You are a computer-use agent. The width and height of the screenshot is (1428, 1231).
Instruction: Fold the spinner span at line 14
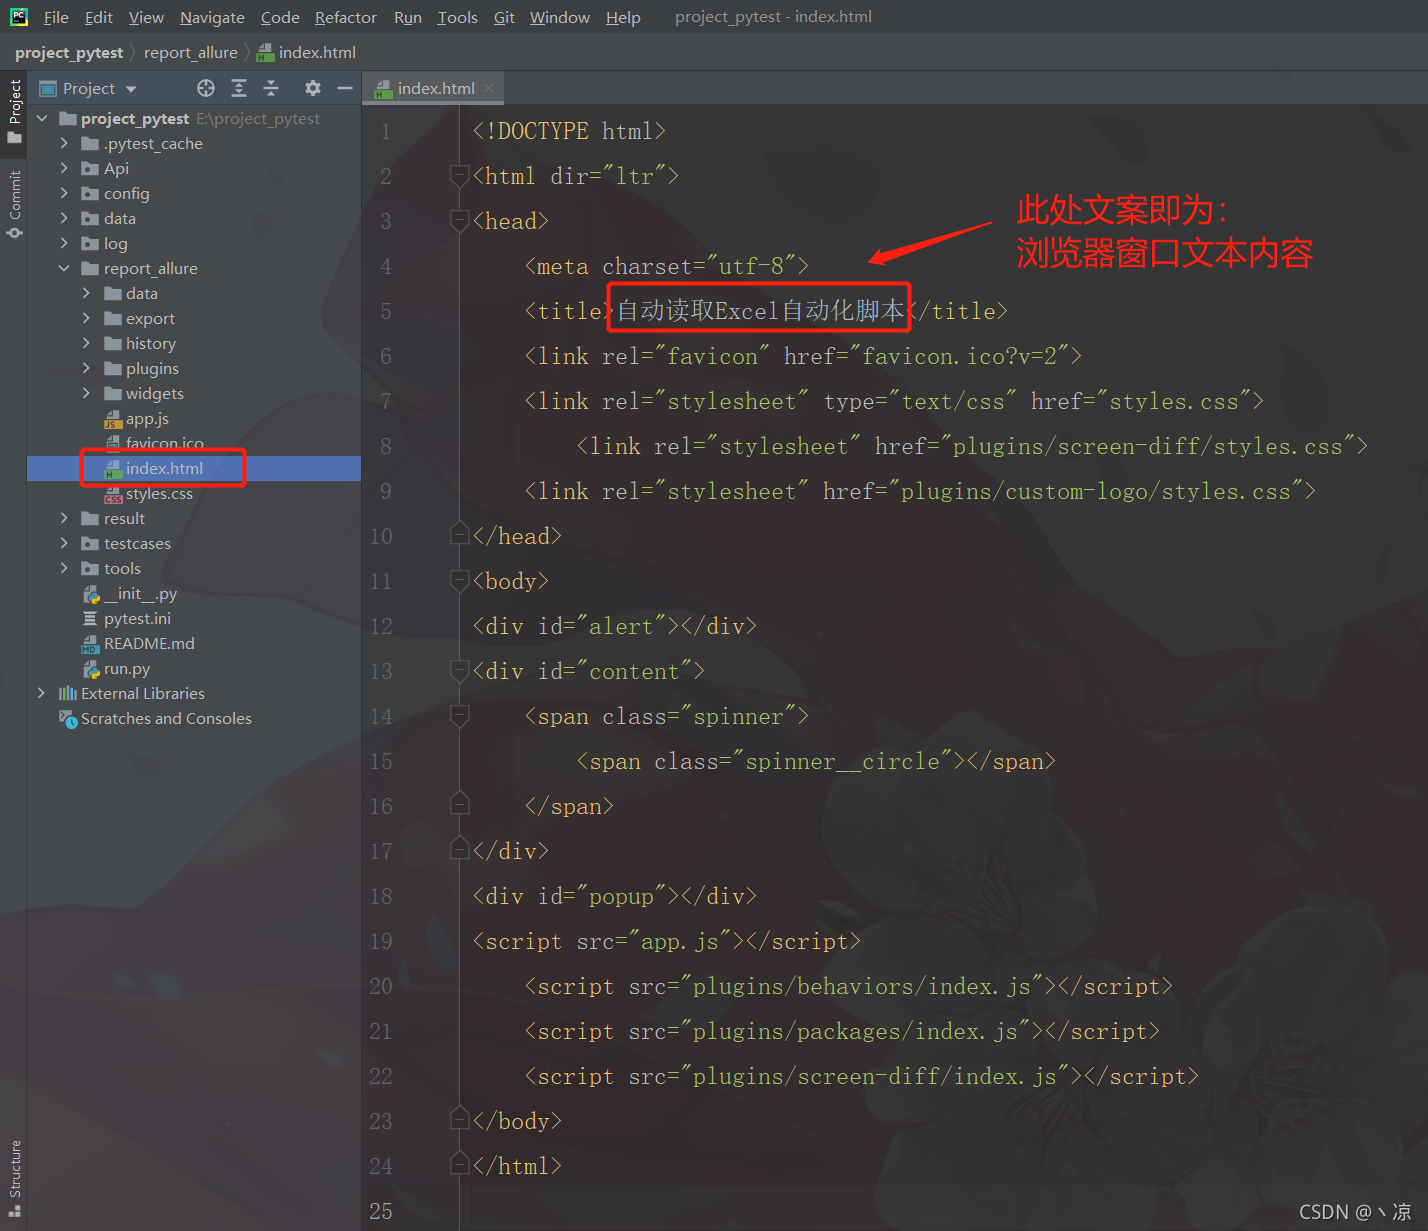click(460, 716)
